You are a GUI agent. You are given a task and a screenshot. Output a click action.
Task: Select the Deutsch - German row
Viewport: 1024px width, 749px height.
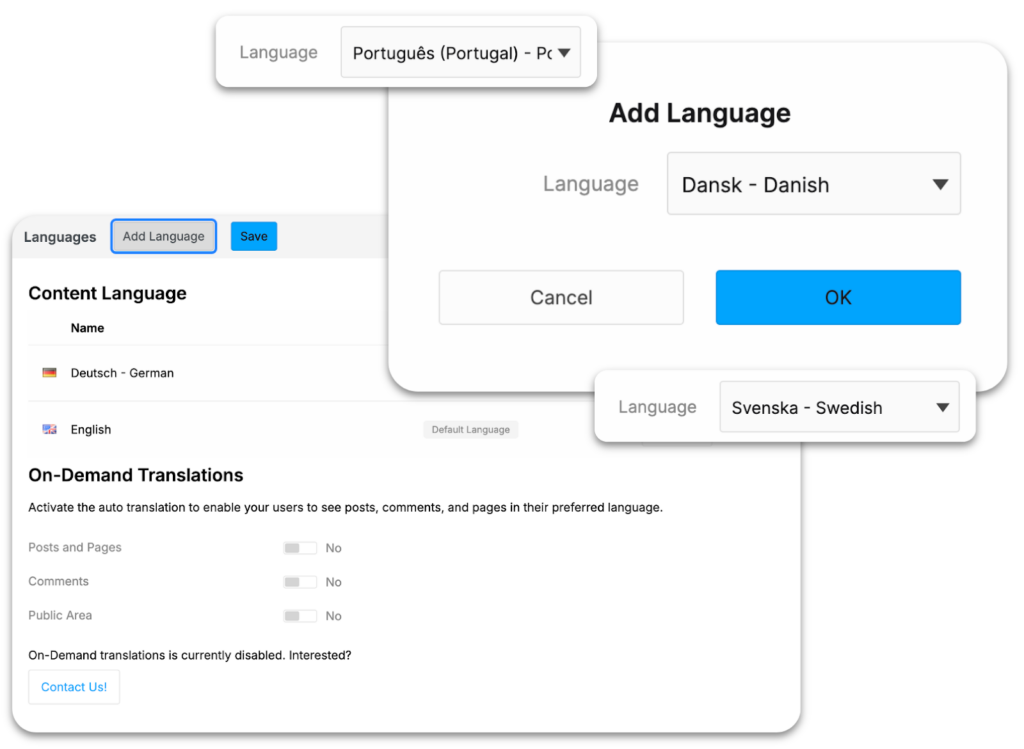coord(122,373)
